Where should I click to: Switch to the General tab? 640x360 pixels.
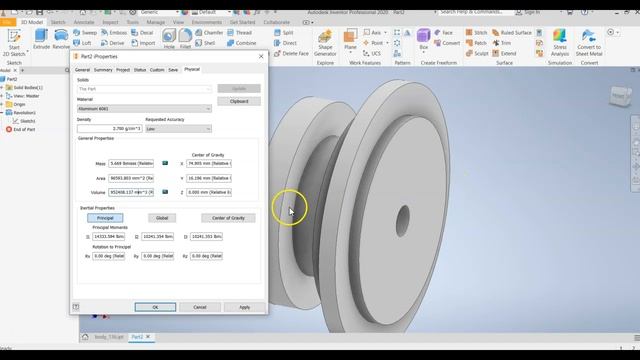[82, 70]
